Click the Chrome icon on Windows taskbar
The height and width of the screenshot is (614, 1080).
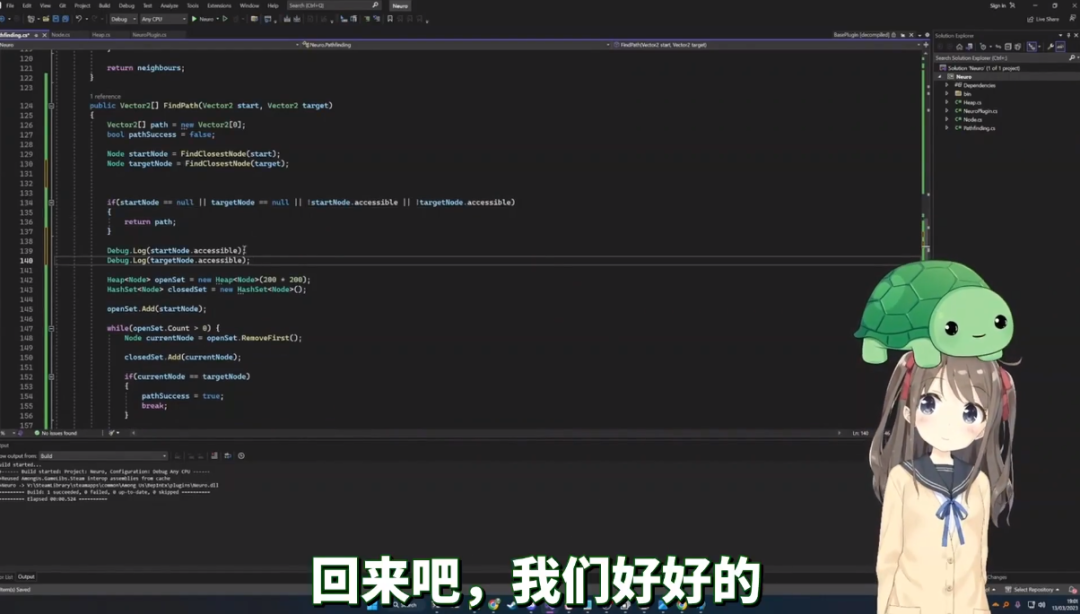(494, 605)
